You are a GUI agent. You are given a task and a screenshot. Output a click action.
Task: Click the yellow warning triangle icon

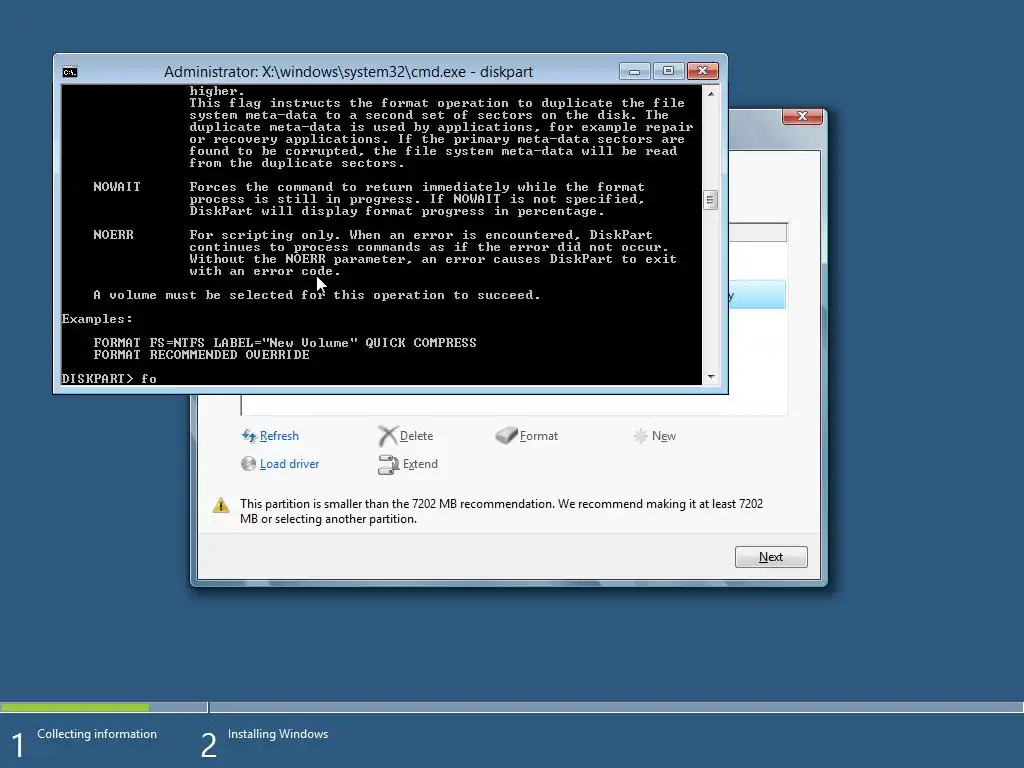click(221, 505)
